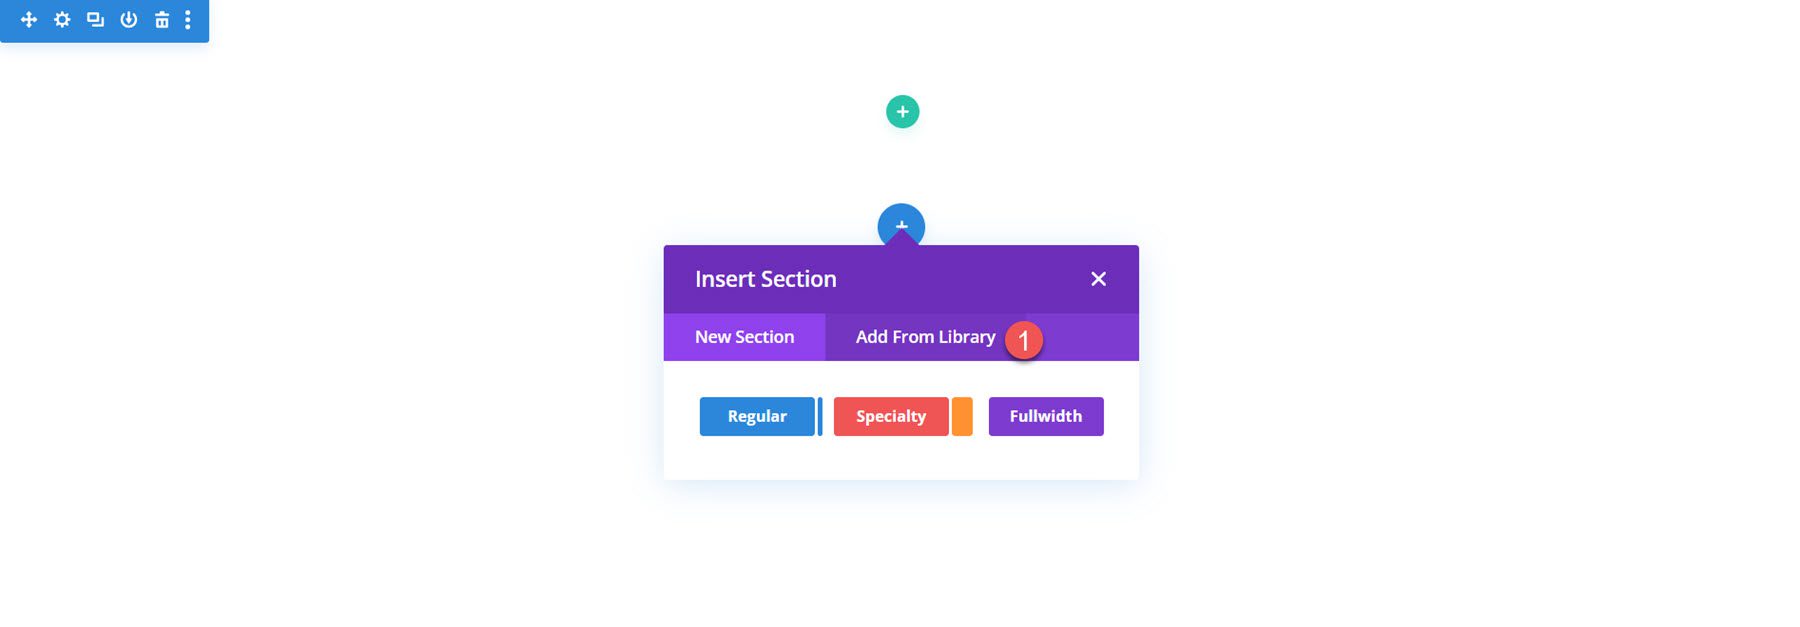
Task: Switch to the Add From Library tab
Action: [x=924, y=337]
